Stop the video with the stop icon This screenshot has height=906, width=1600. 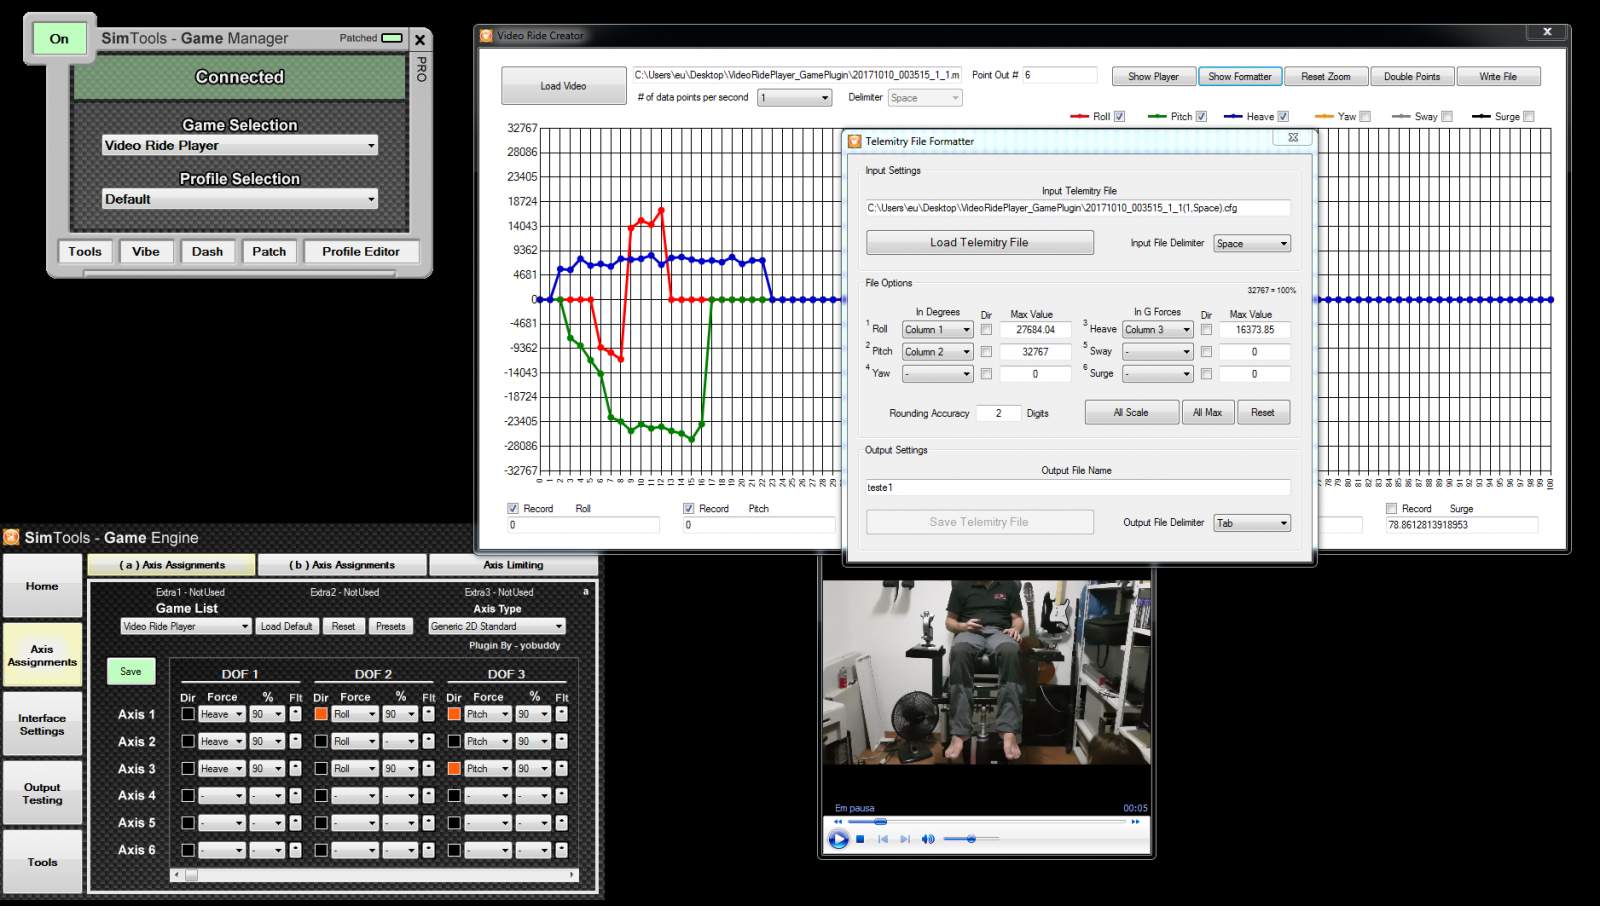coord(860,839)
